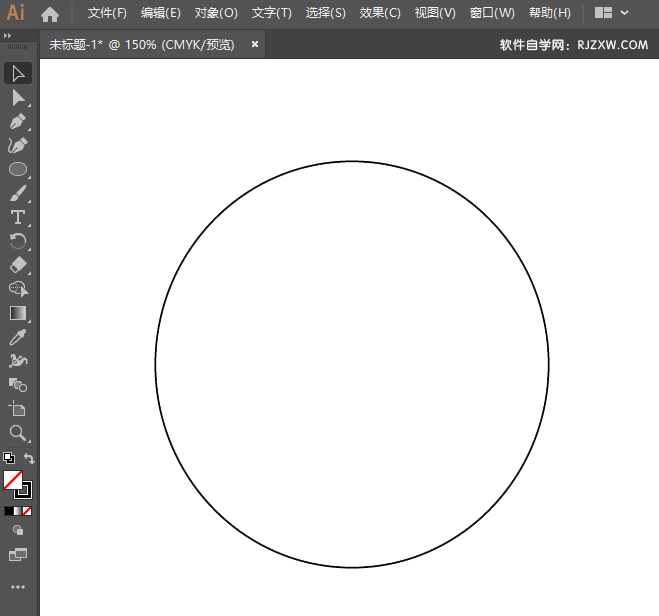The width and height of the screenshot is (659, 616).
Task: Open the 文字(T) menu
Action: [x=272, y=13]
